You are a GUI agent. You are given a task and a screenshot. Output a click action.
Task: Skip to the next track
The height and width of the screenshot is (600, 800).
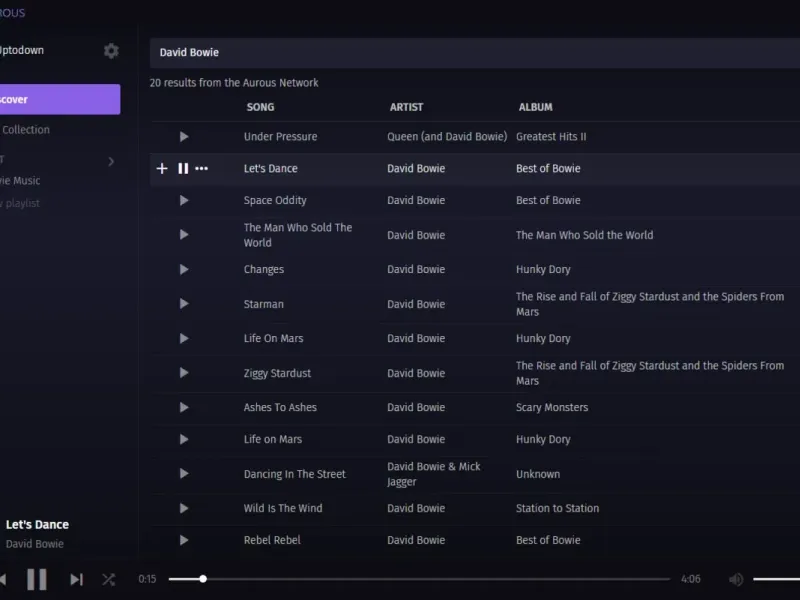tap(76, 579)
